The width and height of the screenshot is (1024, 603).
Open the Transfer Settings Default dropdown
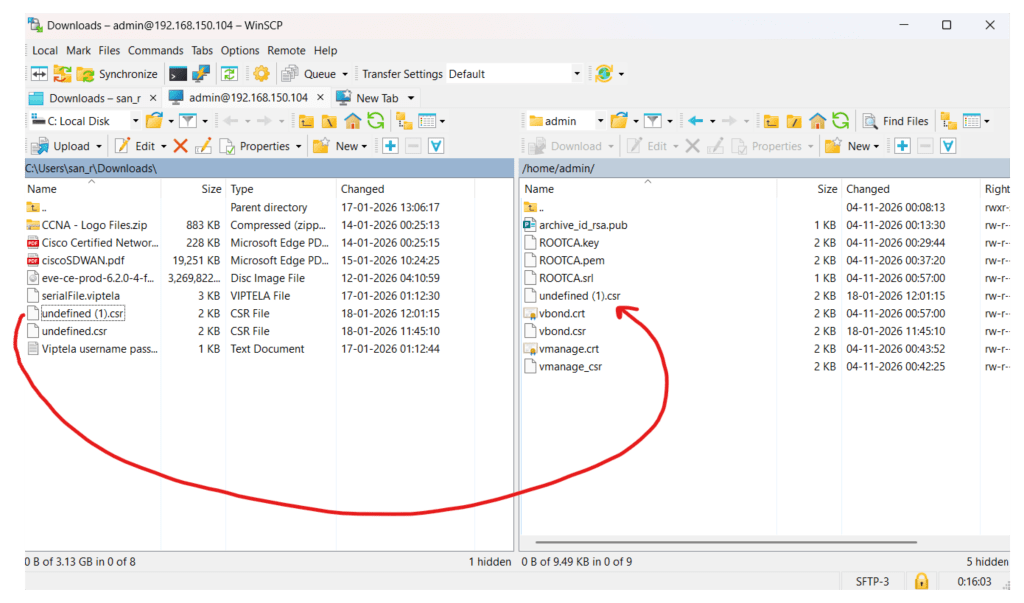click(576, 74)
